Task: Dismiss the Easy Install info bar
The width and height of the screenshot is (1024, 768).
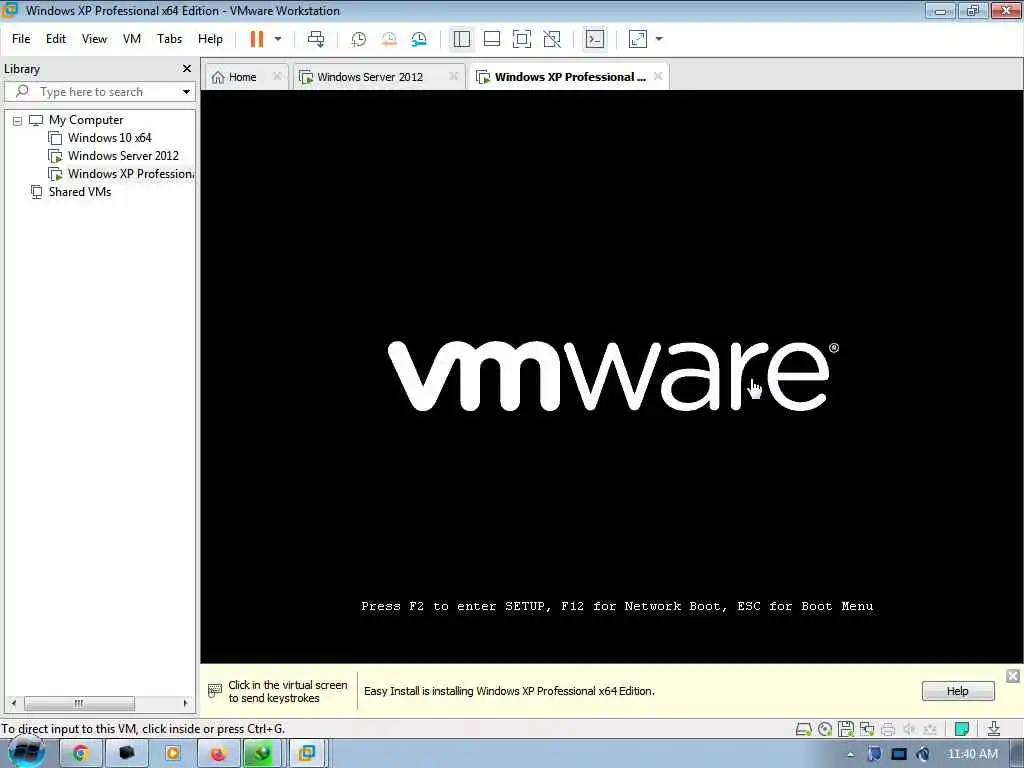Action: pos(1012,676)
